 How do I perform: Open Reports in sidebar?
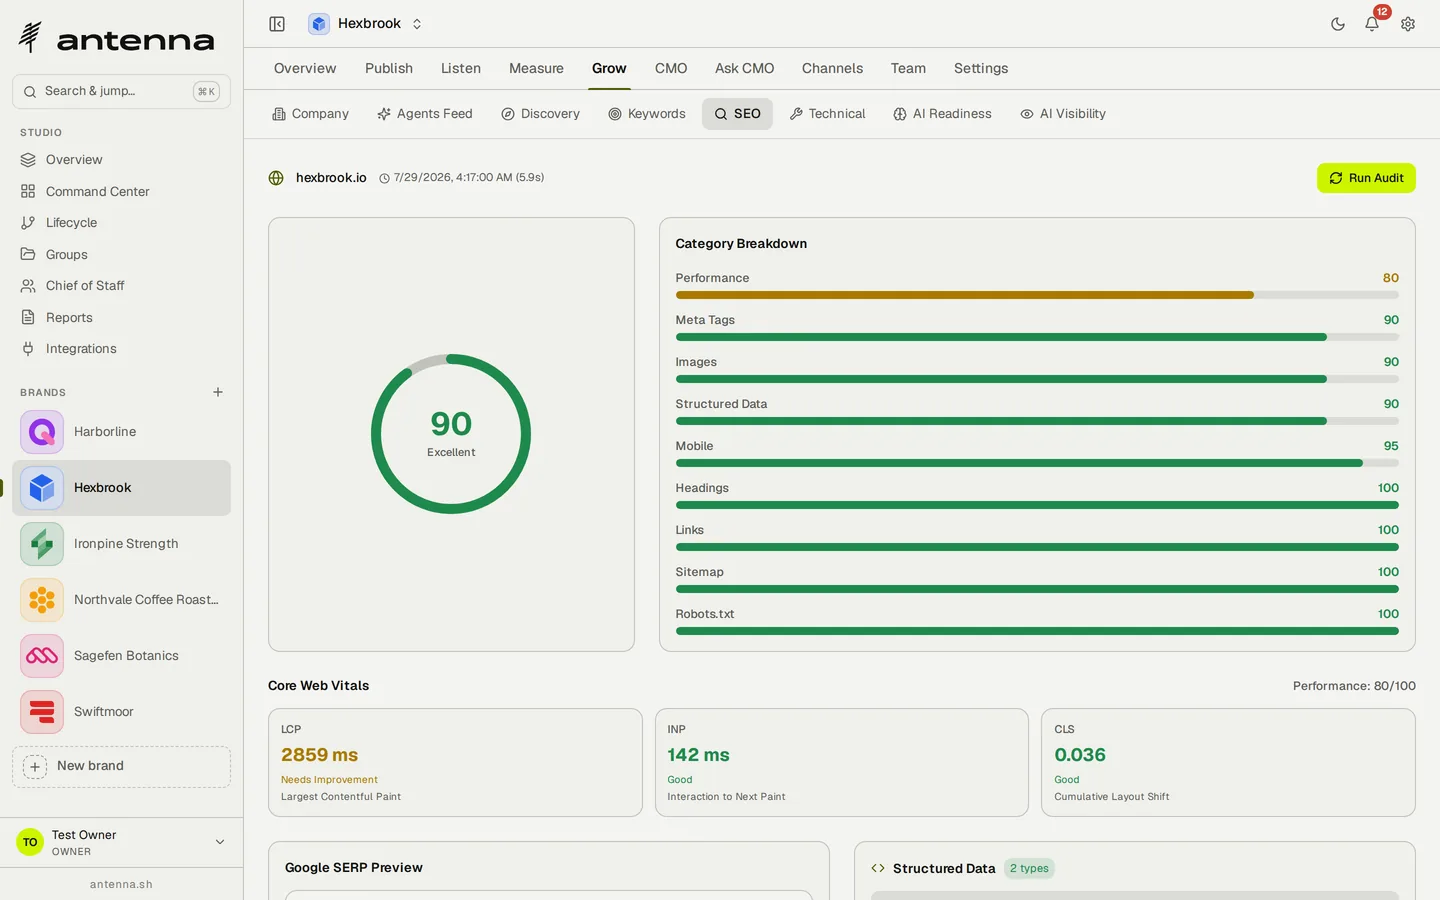pyautogui.click(x=121, y=317)
